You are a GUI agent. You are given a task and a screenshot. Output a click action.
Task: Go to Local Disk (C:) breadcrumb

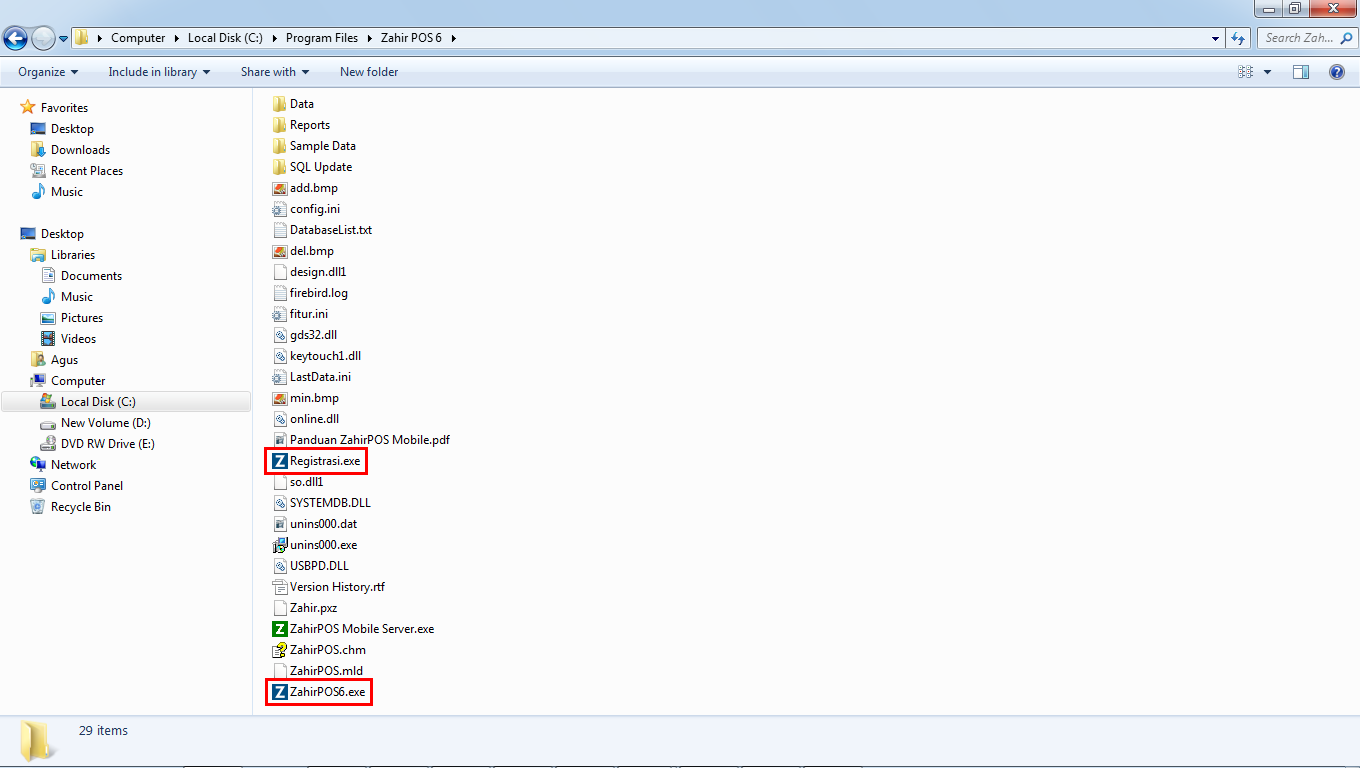[225, 38]
